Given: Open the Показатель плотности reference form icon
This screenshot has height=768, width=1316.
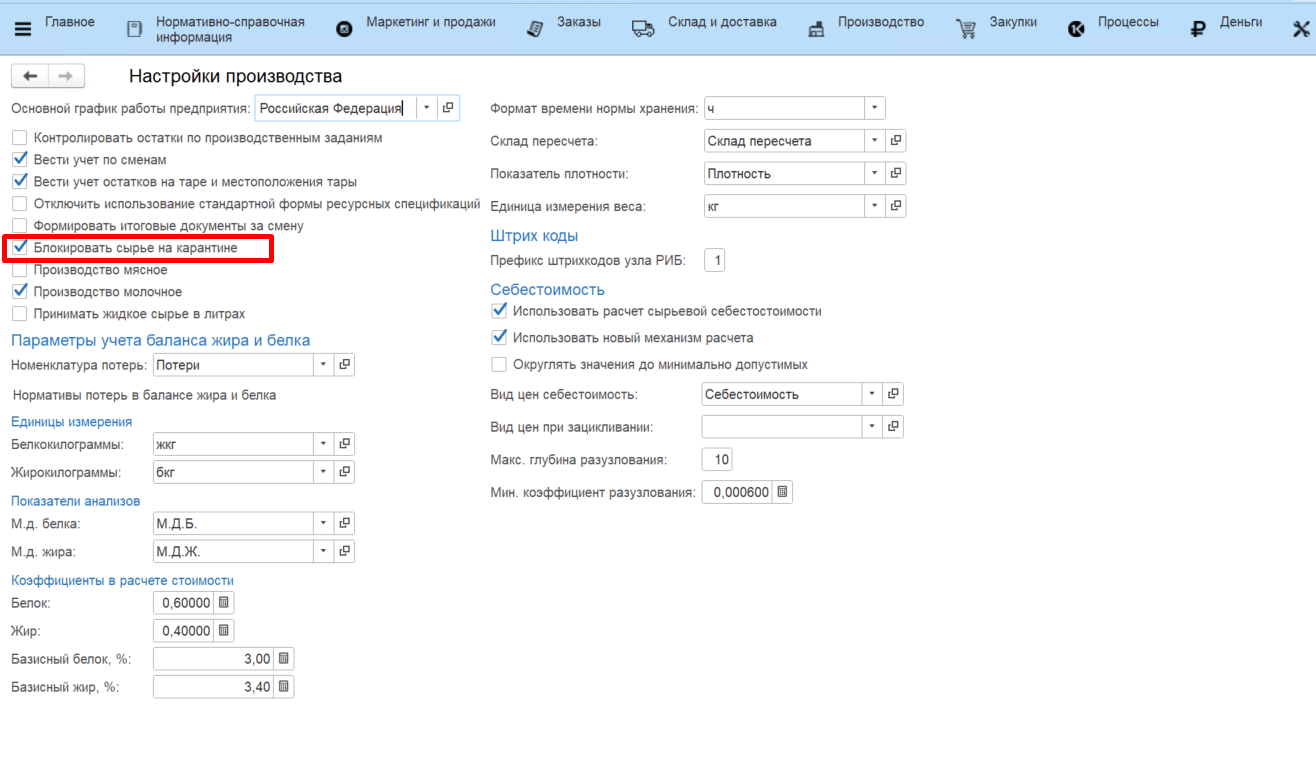Looking at the screenshot, I should point(896,173).
